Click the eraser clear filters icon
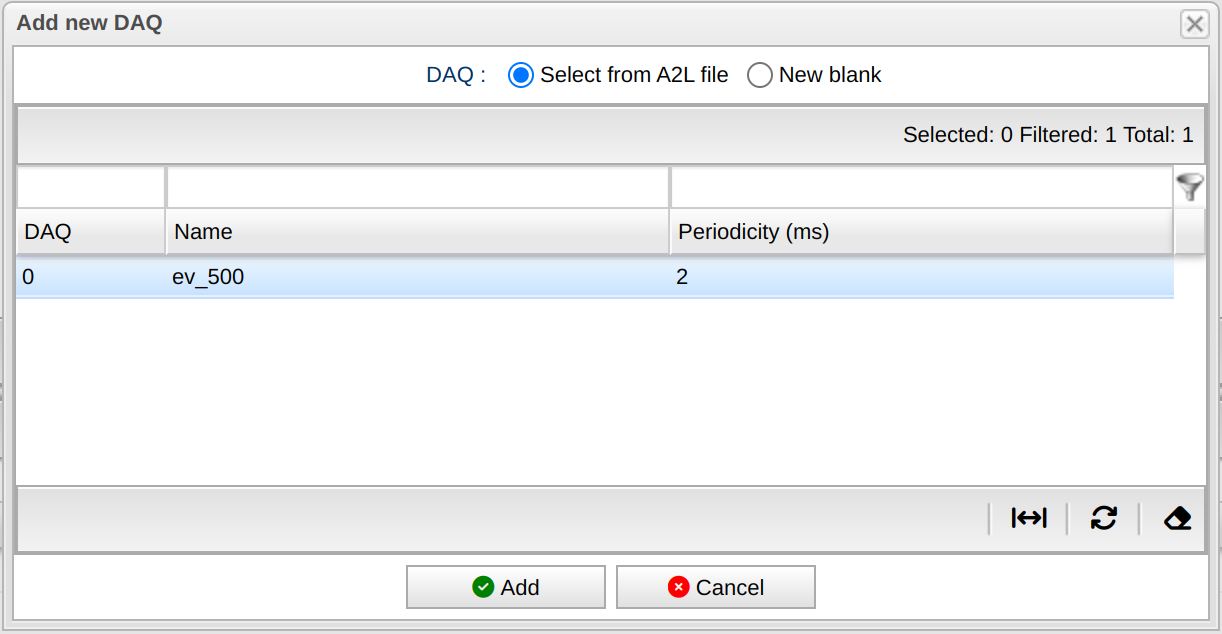Image resolution: width=1222 pixels, height=634 pixels. pos(1177,518)
